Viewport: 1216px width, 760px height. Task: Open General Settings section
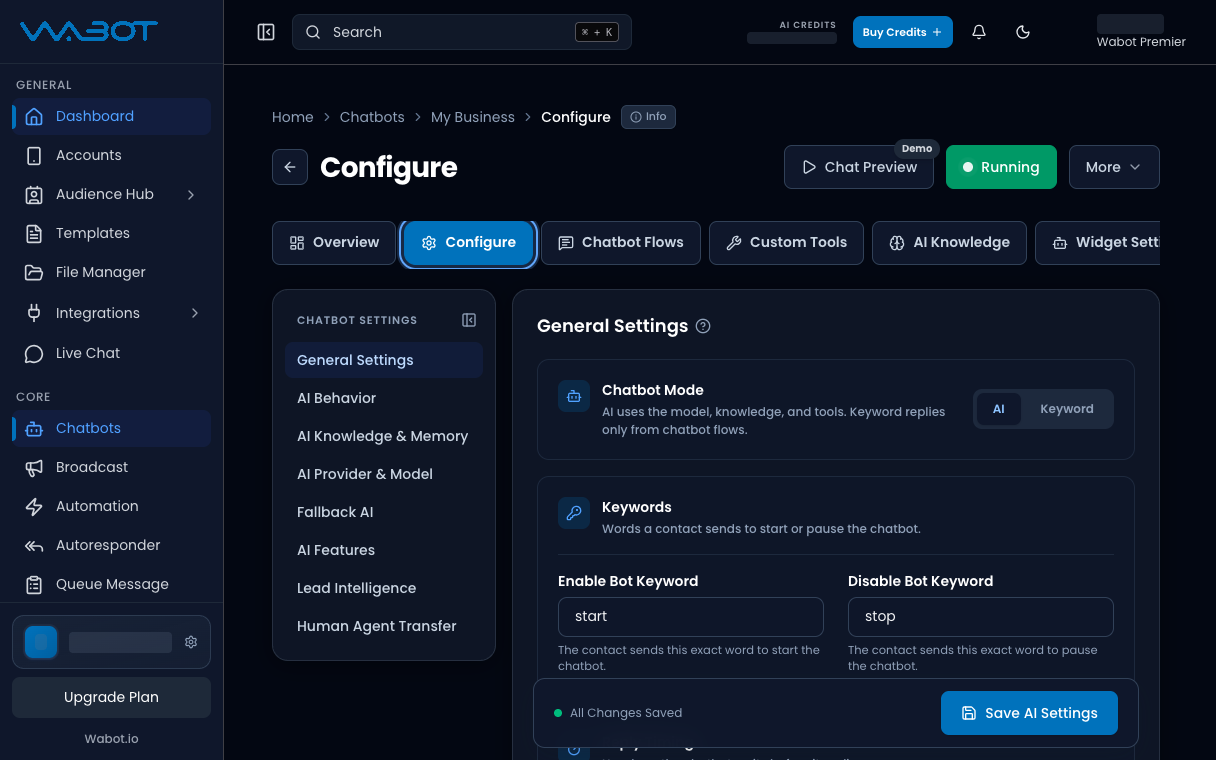click(x=384, y=360)
